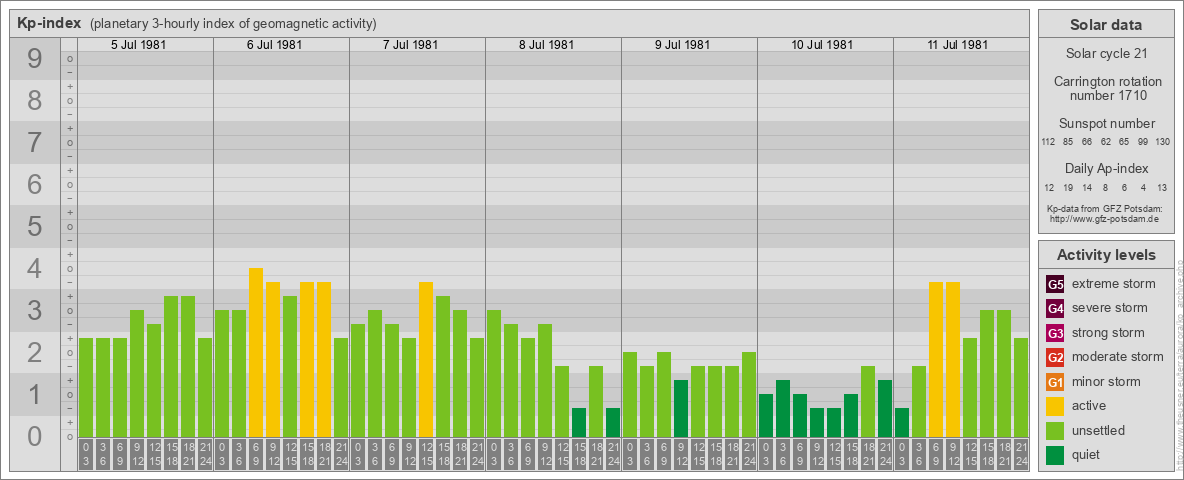Click the '0 3' time label under 5 Jul 1981

(86, 455)
